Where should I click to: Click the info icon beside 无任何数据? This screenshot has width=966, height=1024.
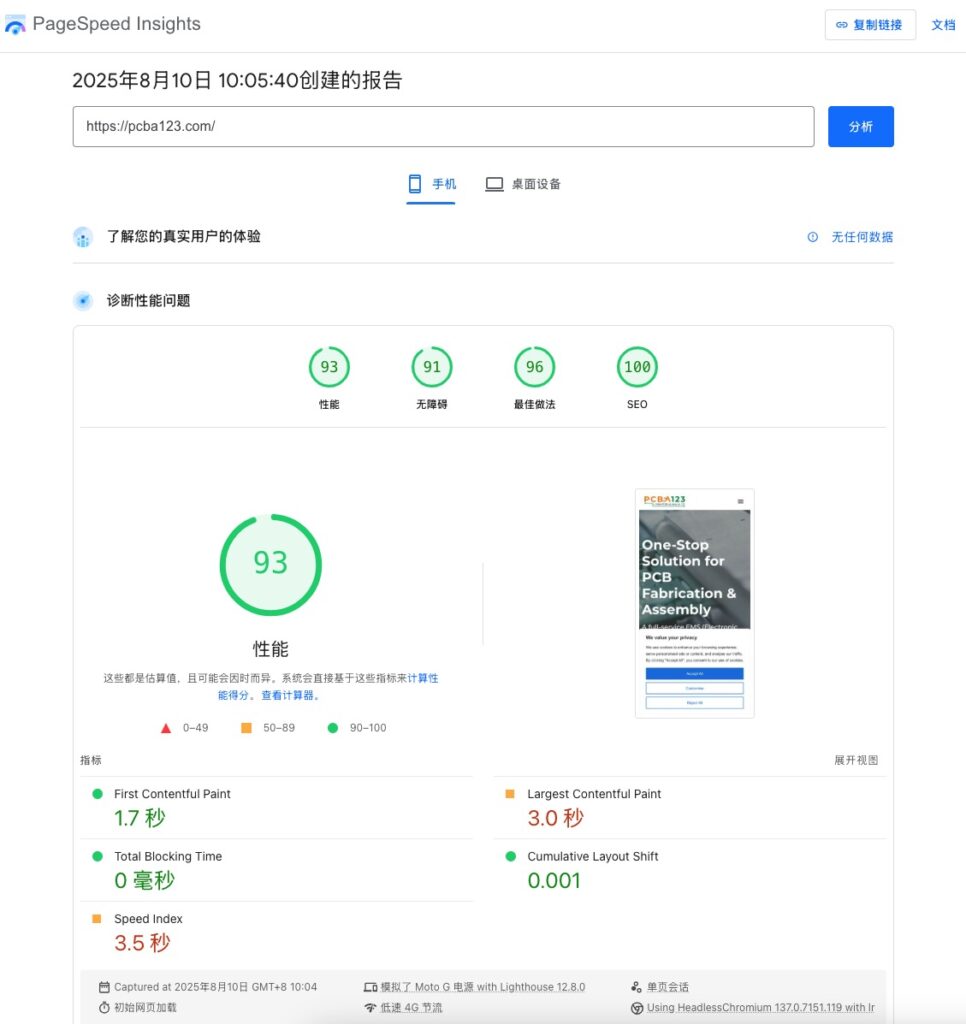point(812,237)
